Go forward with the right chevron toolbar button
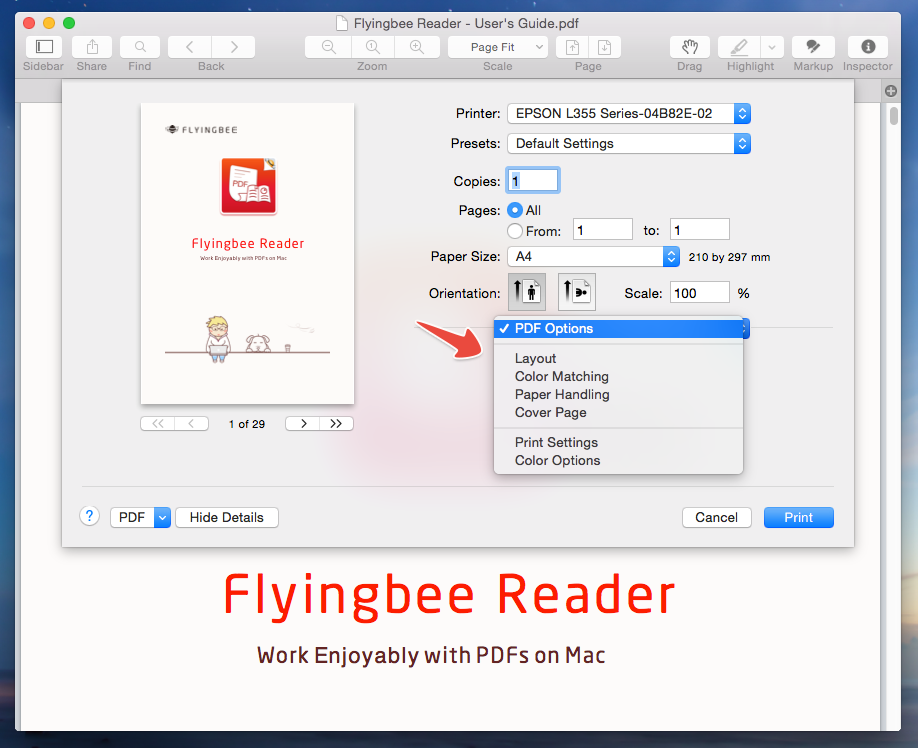The width and height of the screenshot is (918, 748). [234, 47]
